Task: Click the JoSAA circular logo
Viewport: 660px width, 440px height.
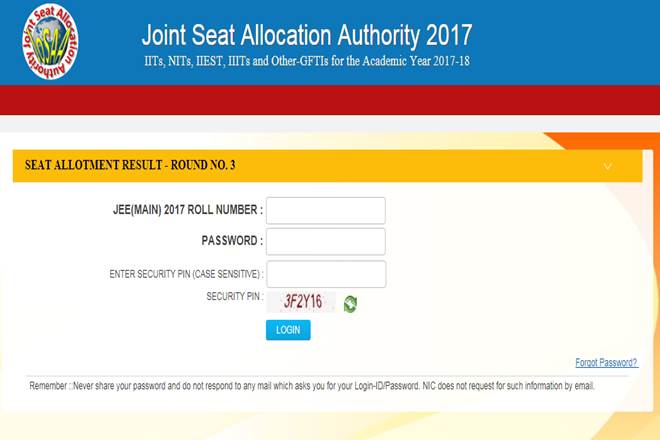Action: pyautogui.click(x=48, y=42)
